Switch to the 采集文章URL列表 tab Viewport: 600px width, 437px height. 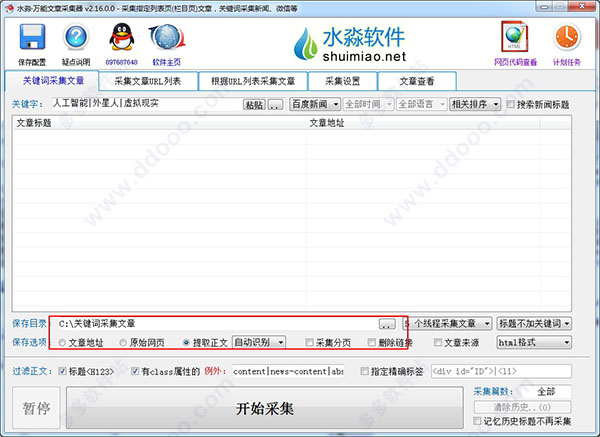coord(148,80)
